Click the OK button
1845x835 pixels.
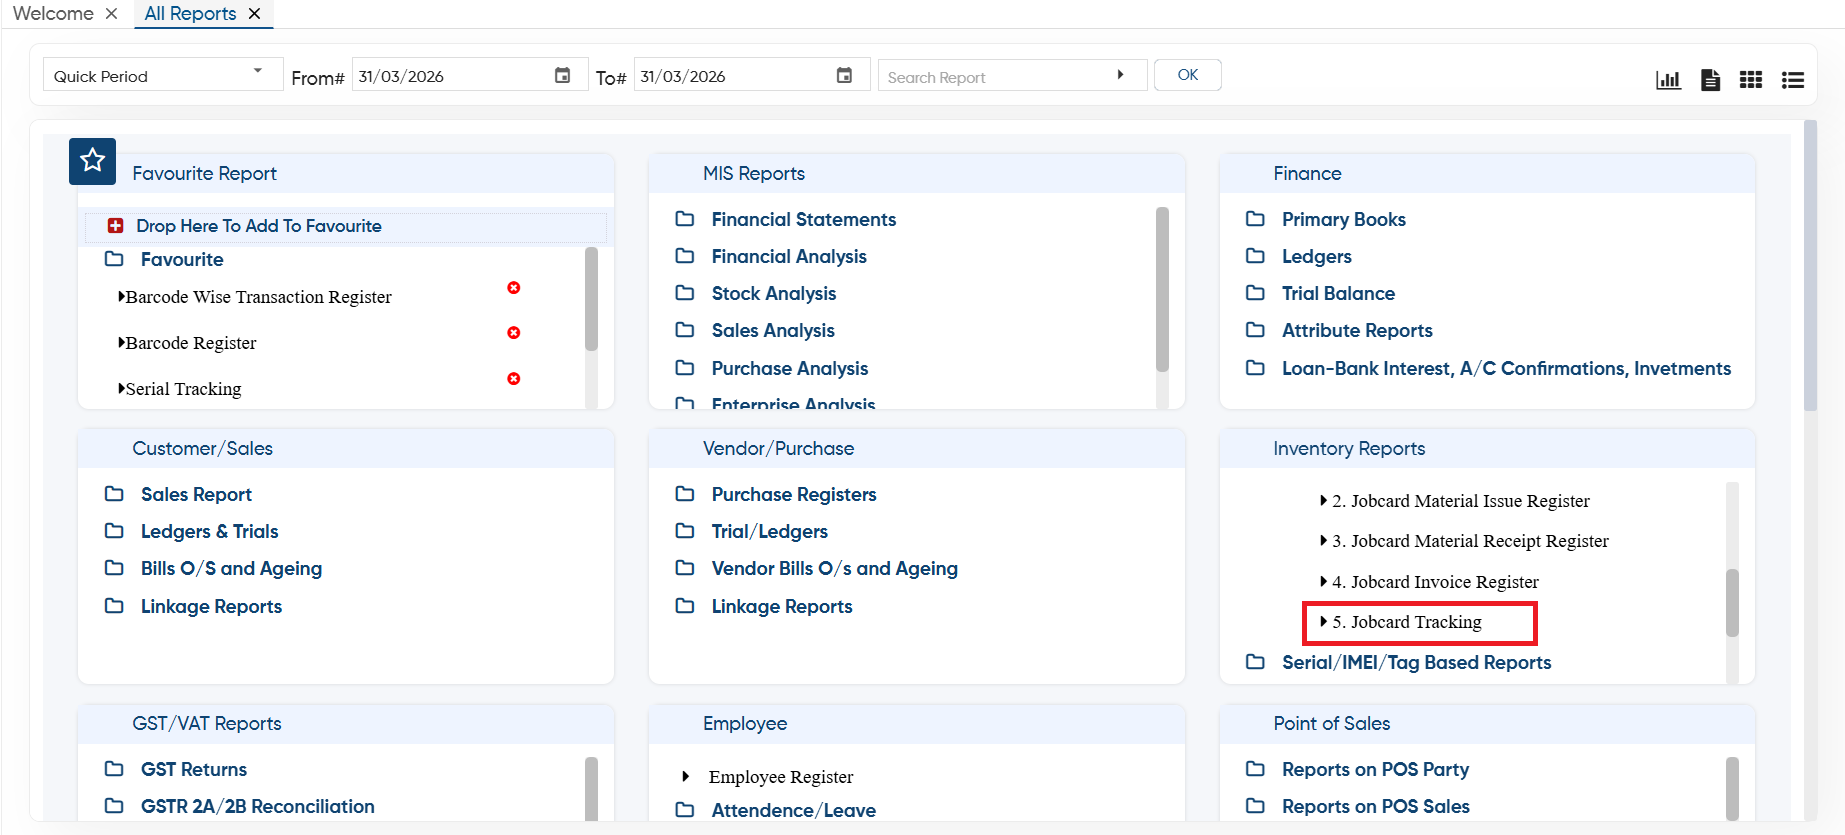tap(1188, 75)
